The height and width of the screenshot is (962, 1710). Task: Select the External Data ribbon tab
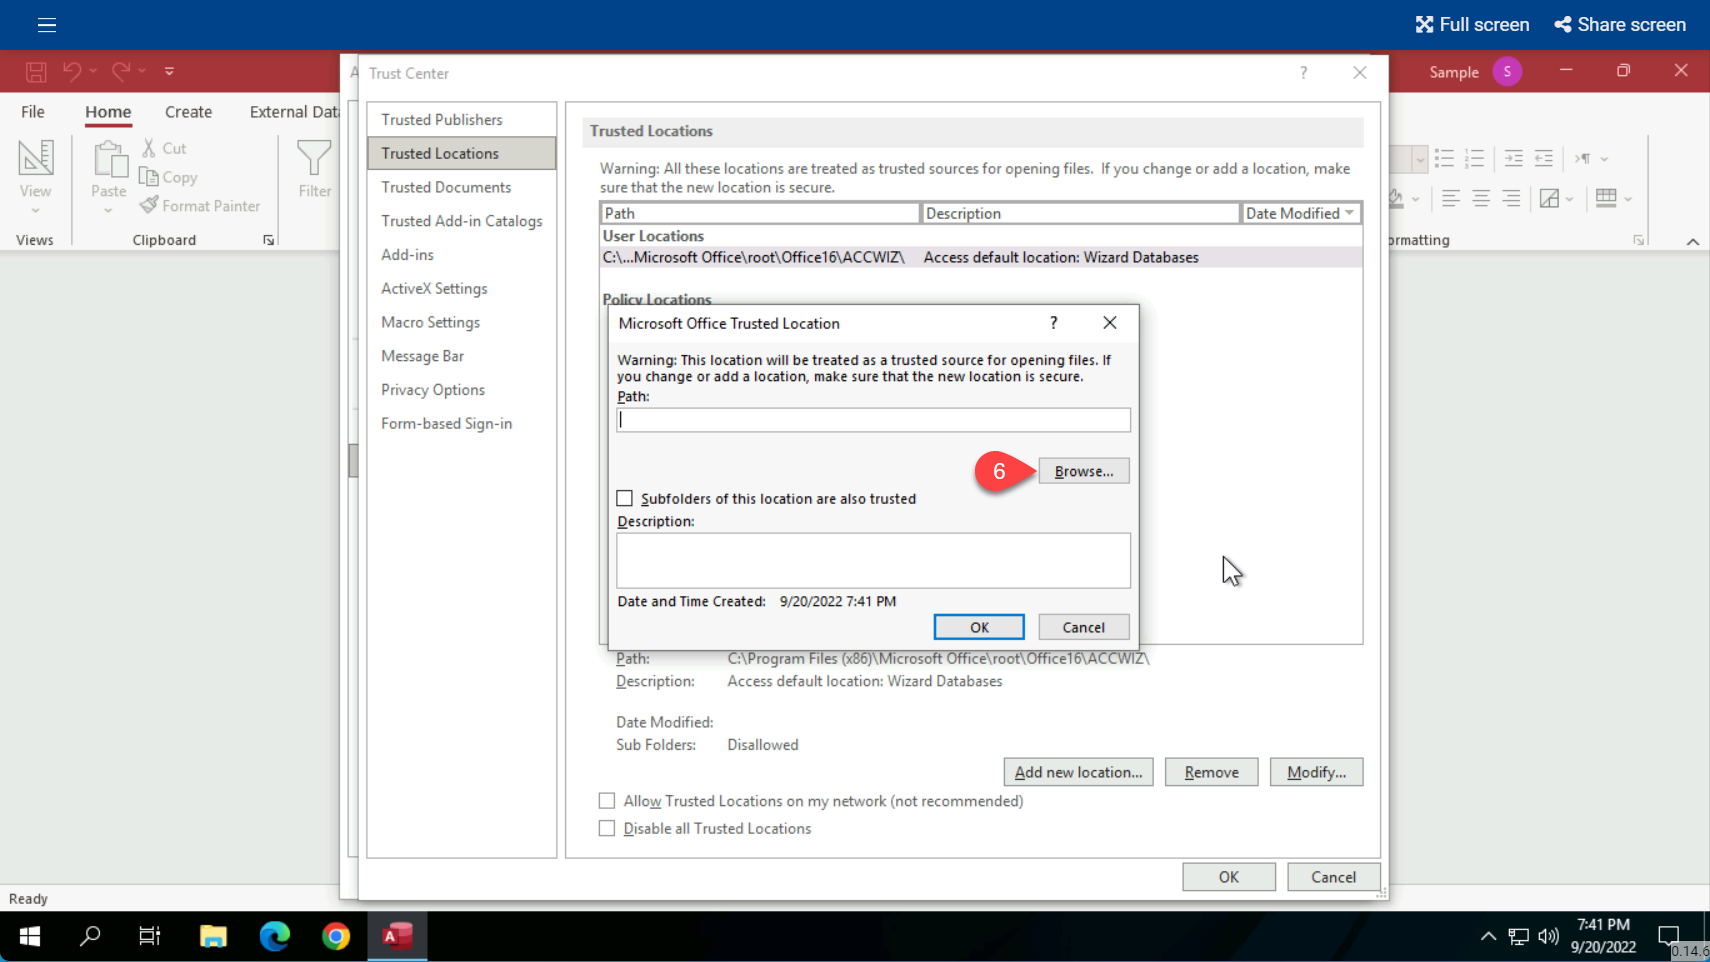293,112
